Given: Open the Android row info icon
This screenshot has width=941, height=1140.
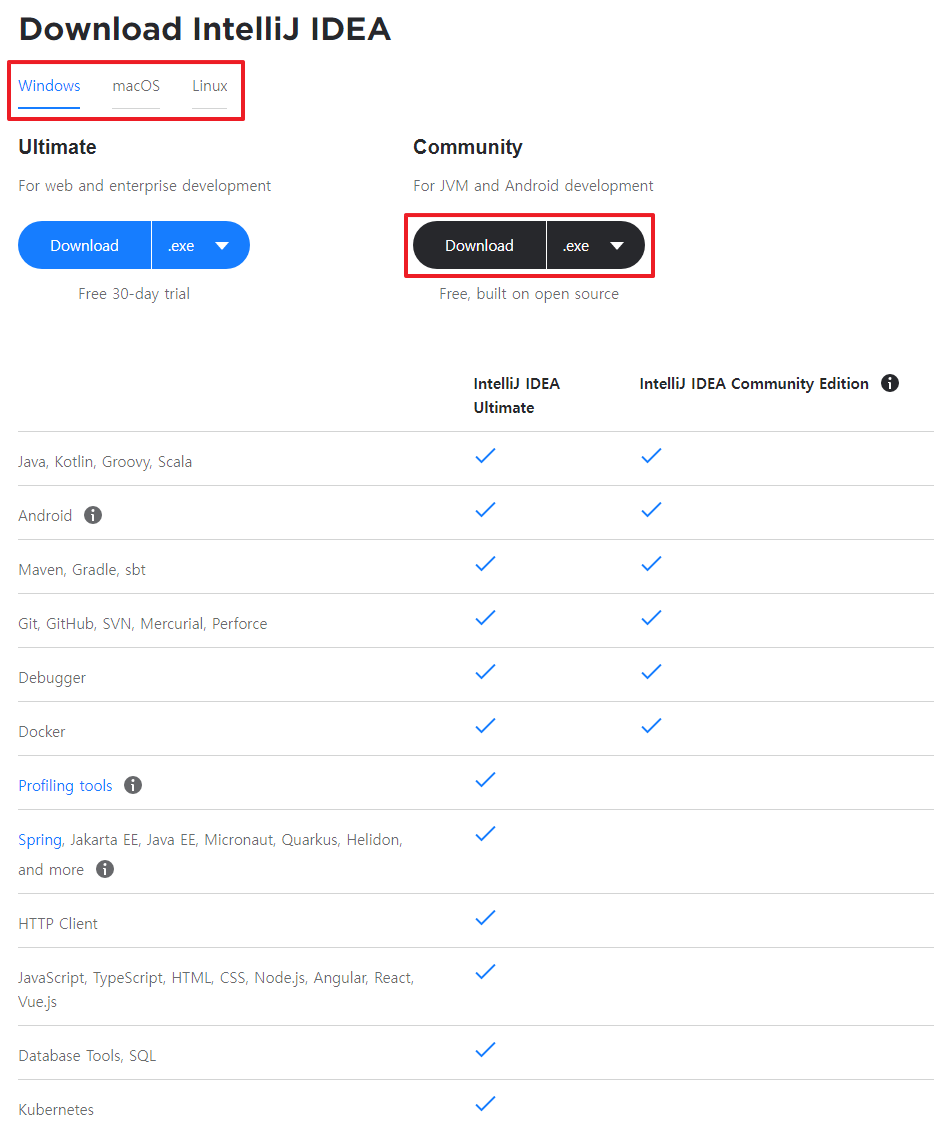Looking at the screenshot, I should (x=93, y=515).
